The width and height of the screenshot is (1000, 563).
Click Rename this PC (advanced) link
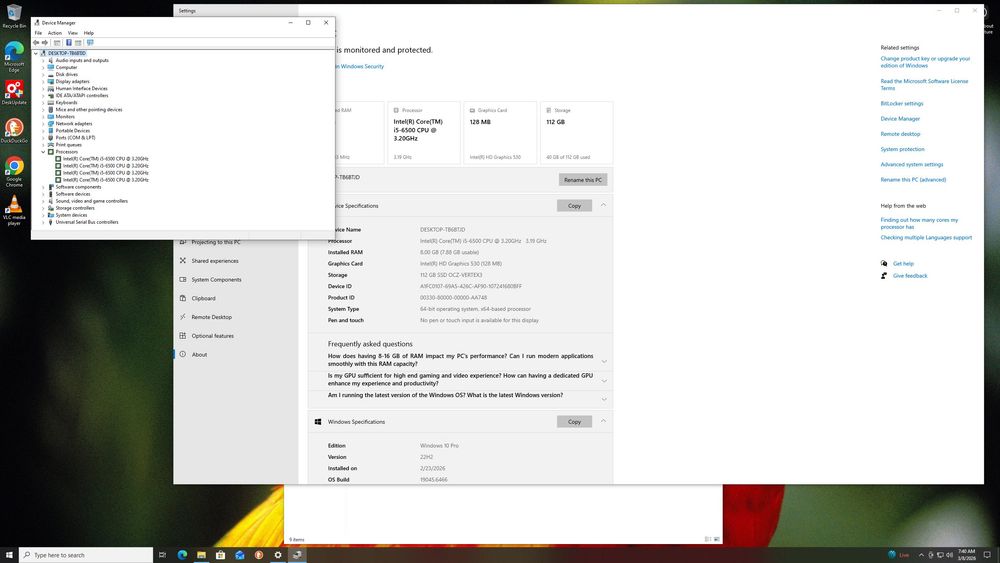[x=913, y=180]
